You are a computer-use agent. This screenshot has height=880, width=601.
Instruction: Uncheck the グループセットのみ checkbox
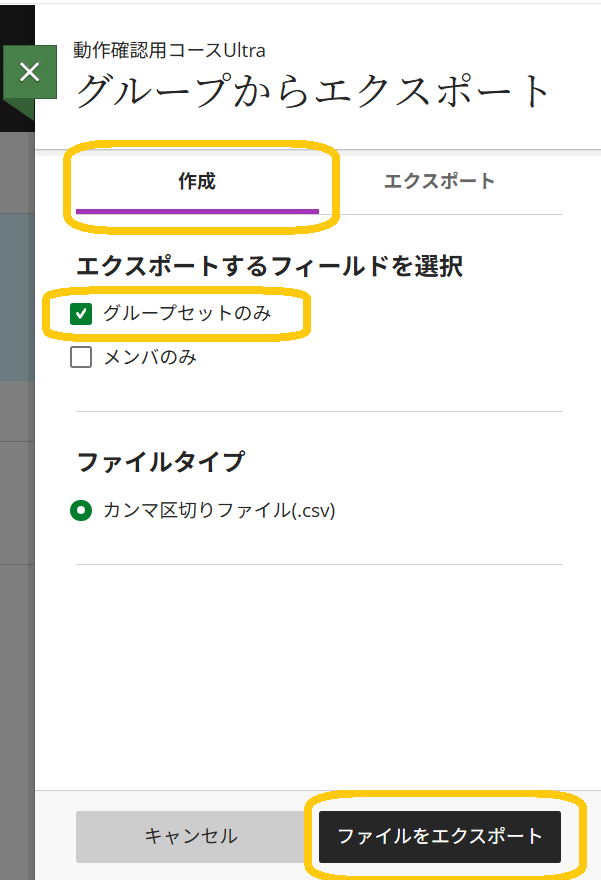pyautogui.click(x=81, y=313)
